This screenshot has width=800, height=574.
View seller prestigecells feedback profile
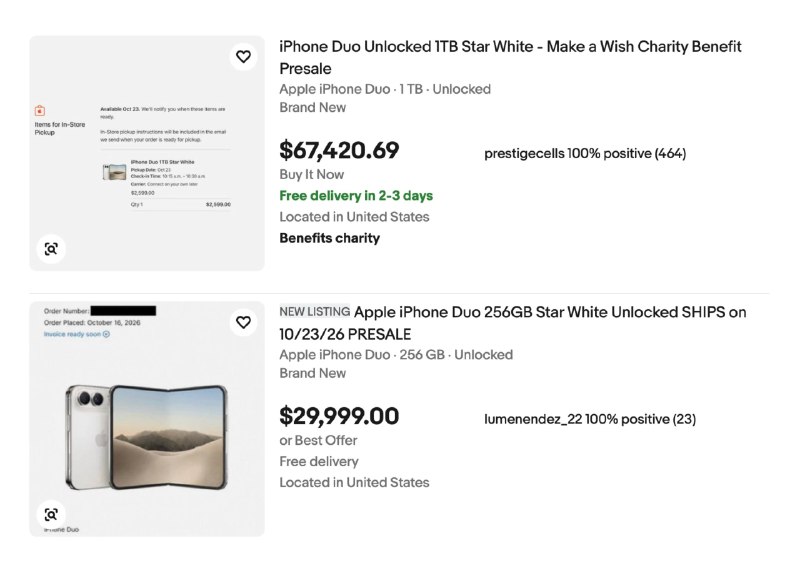[x=585, y=154]
